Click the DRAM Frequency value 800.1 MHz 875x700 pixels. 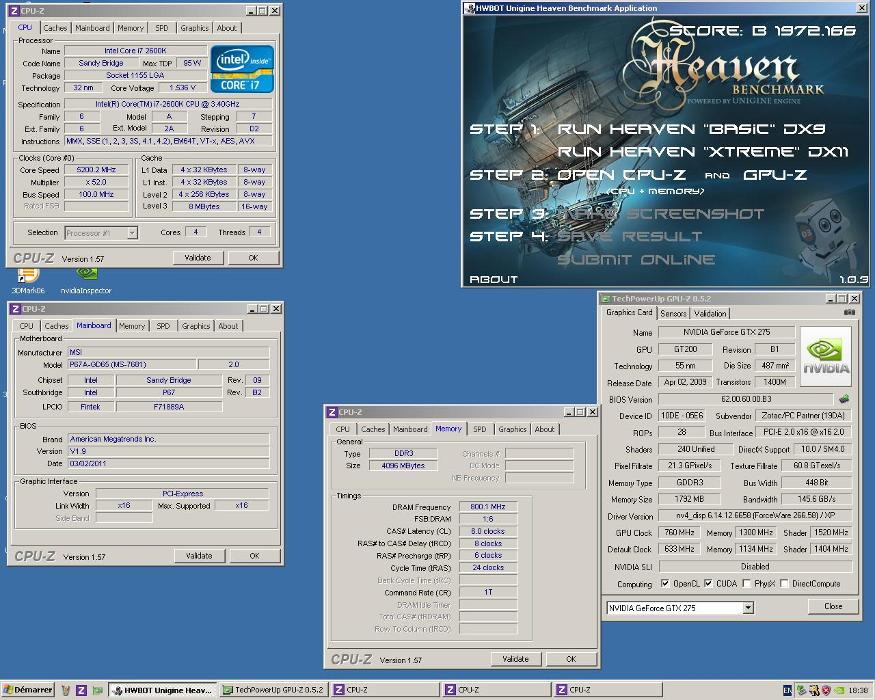coord(488,507)
